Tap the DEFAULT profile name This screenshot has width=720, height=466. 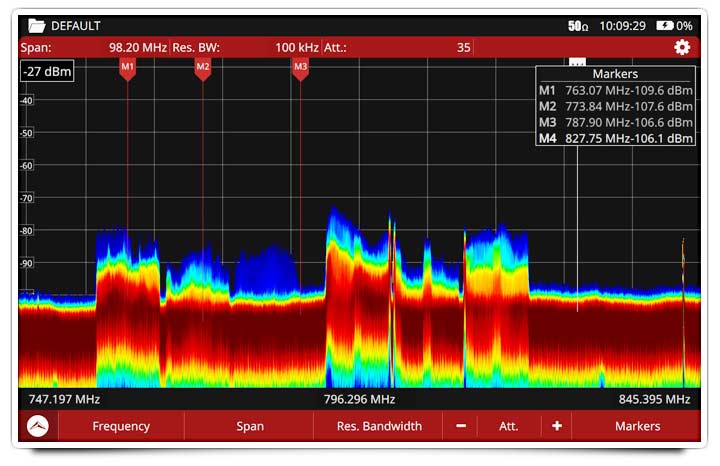pos(76,26)
